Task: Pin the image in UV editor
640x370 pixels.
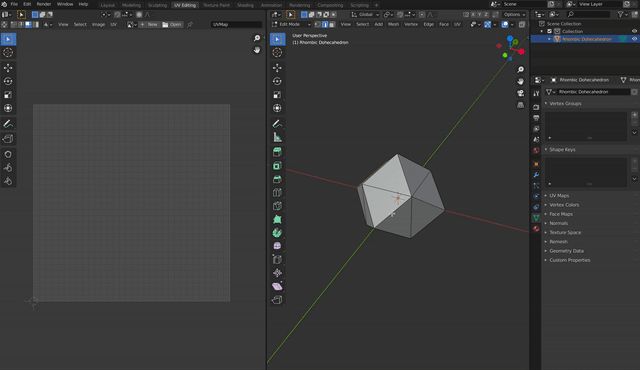Action: (x=190, y=24)
